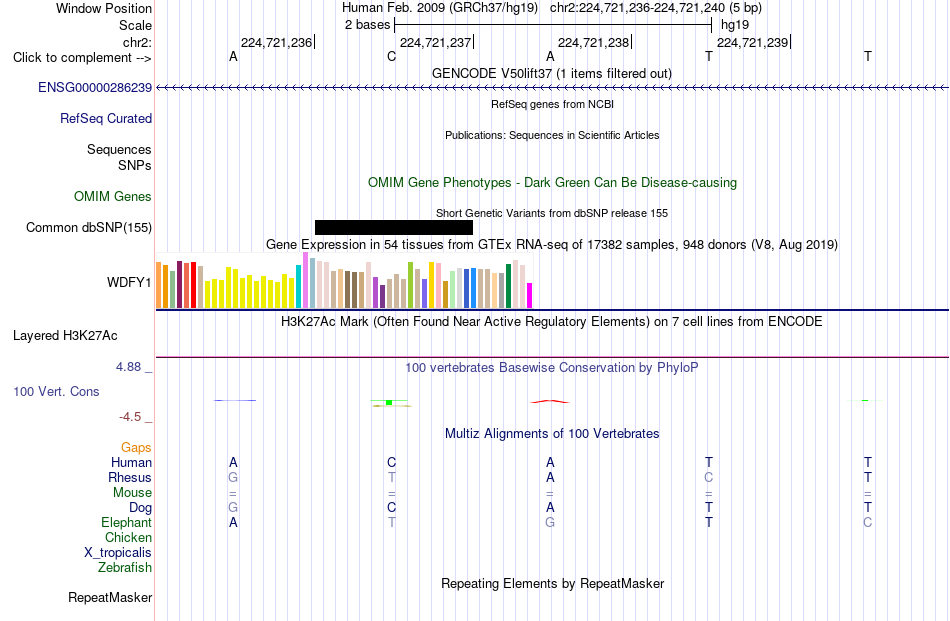
Task: Click coordinate label 224,721,239
Action: click(752, 42)
